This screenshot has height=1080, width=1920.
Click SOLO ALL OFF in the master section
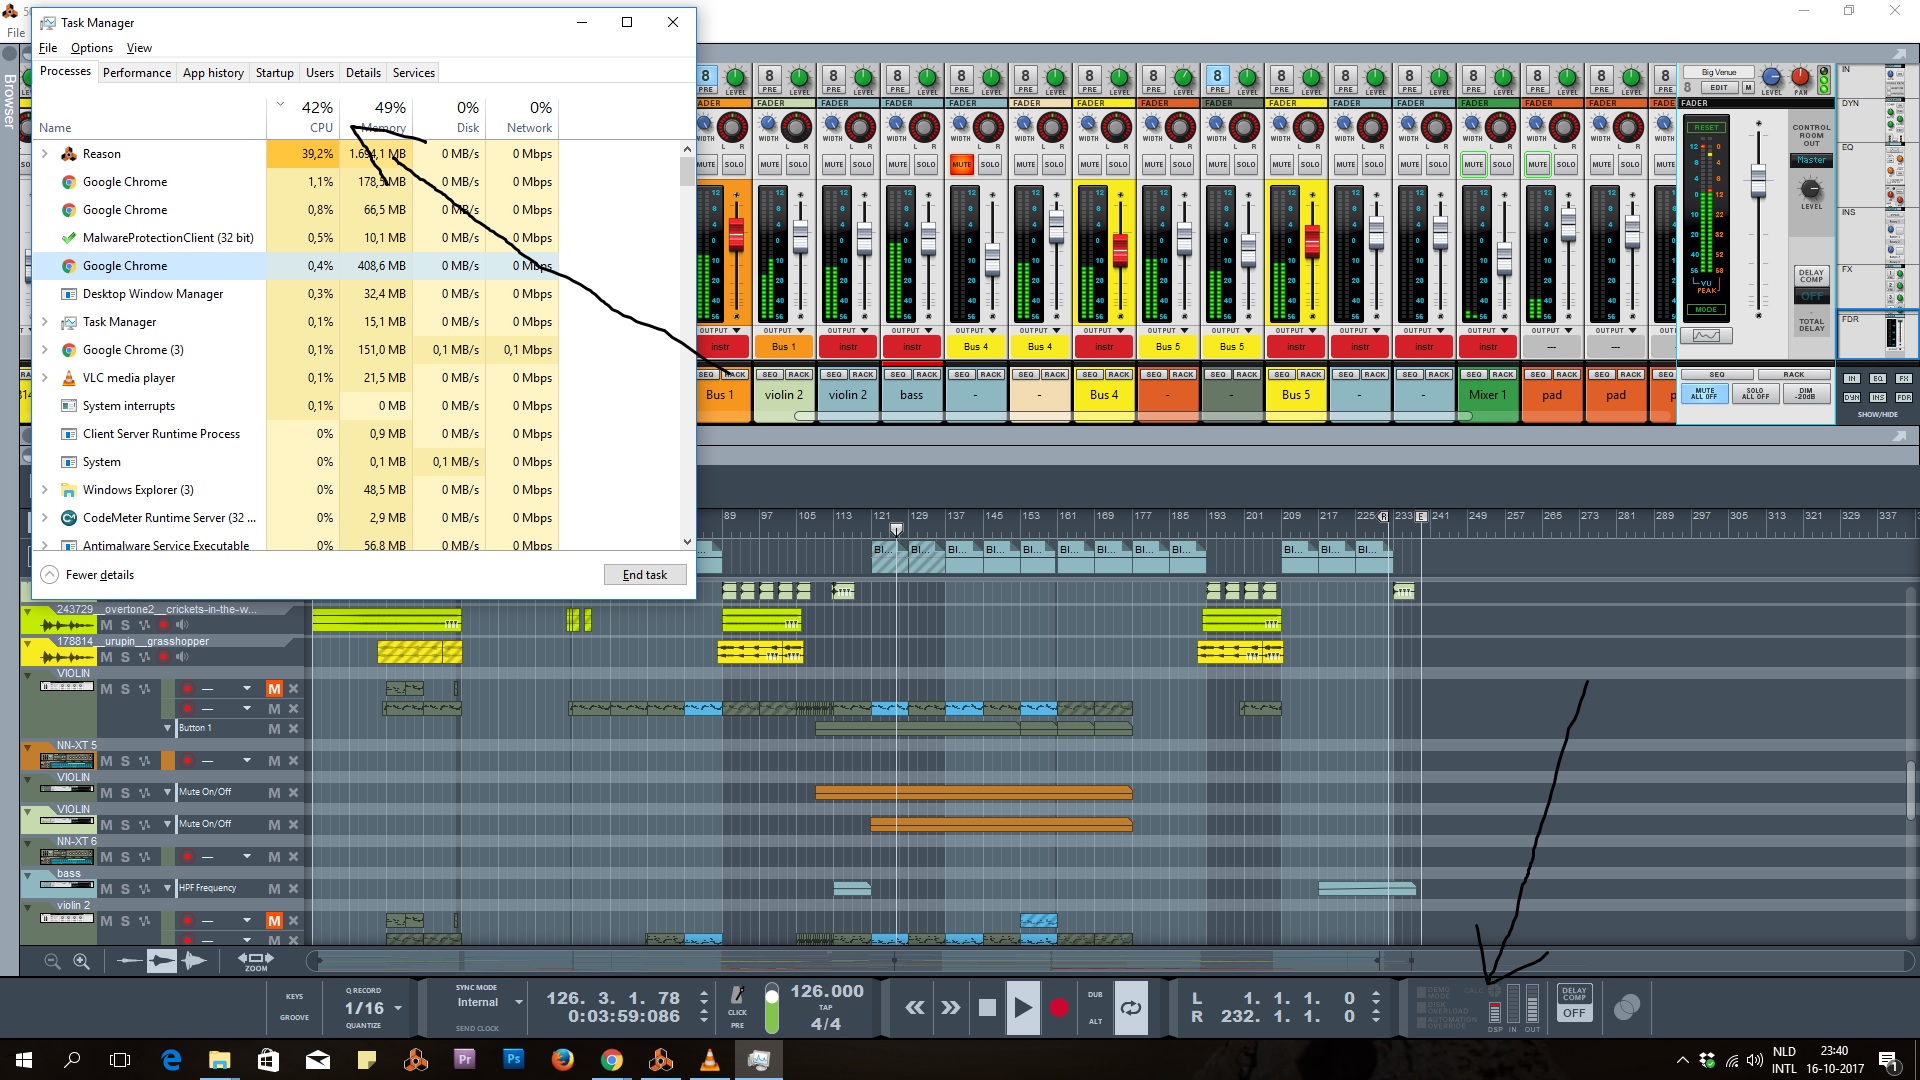[x=1755, y=394]
